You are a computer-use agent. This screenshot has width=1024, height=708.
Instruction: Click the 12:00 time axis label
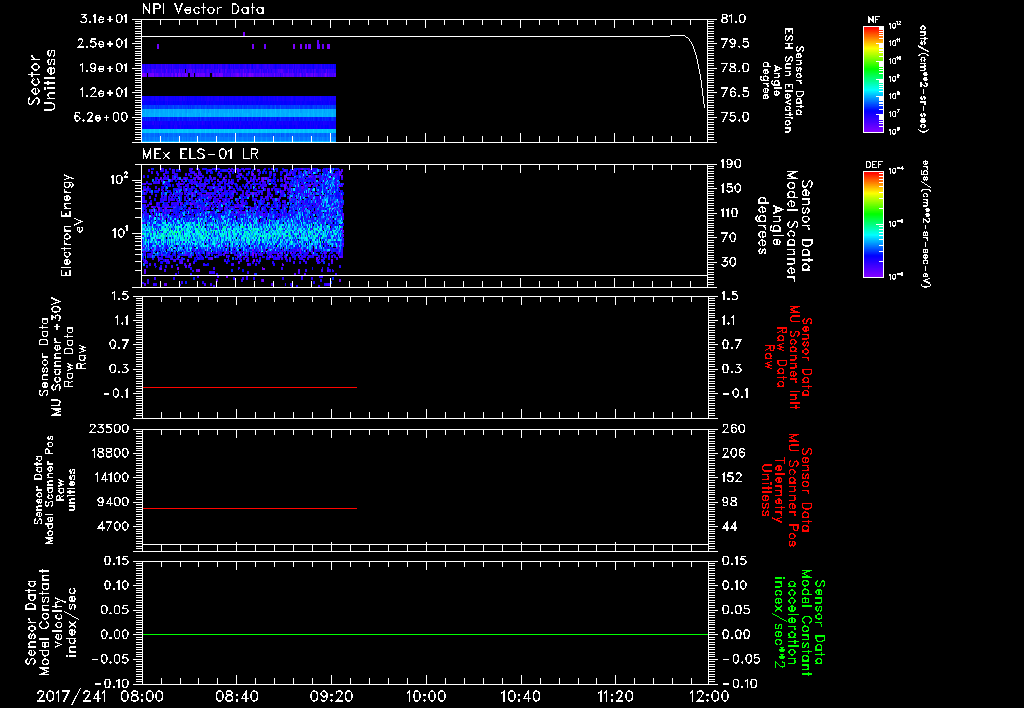point(709,696)
